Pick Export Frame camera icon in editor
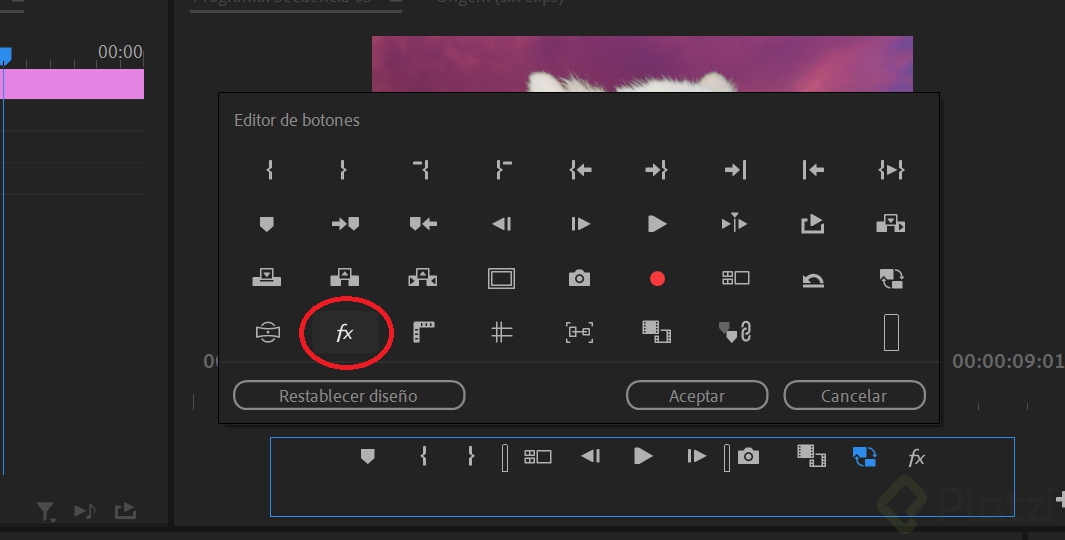 tap(579, 278)
